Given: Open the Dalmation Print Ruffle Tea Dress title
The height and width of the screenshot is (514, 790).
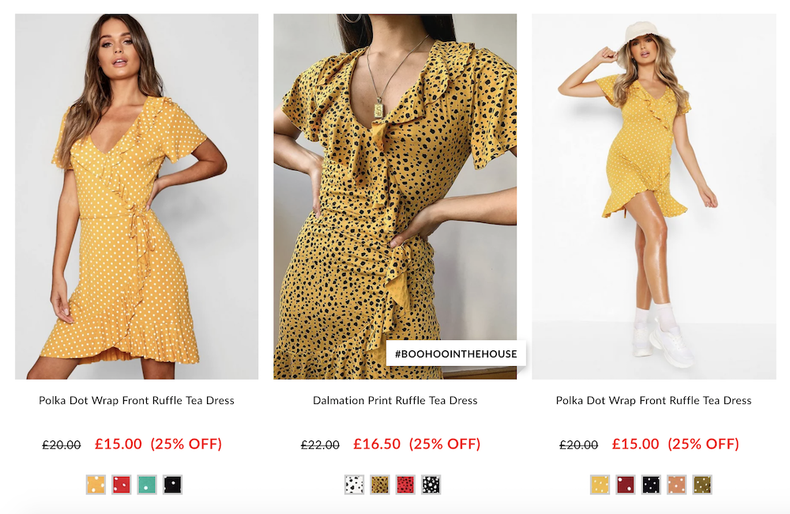Looking at the screenshot, I should (395, 400).
